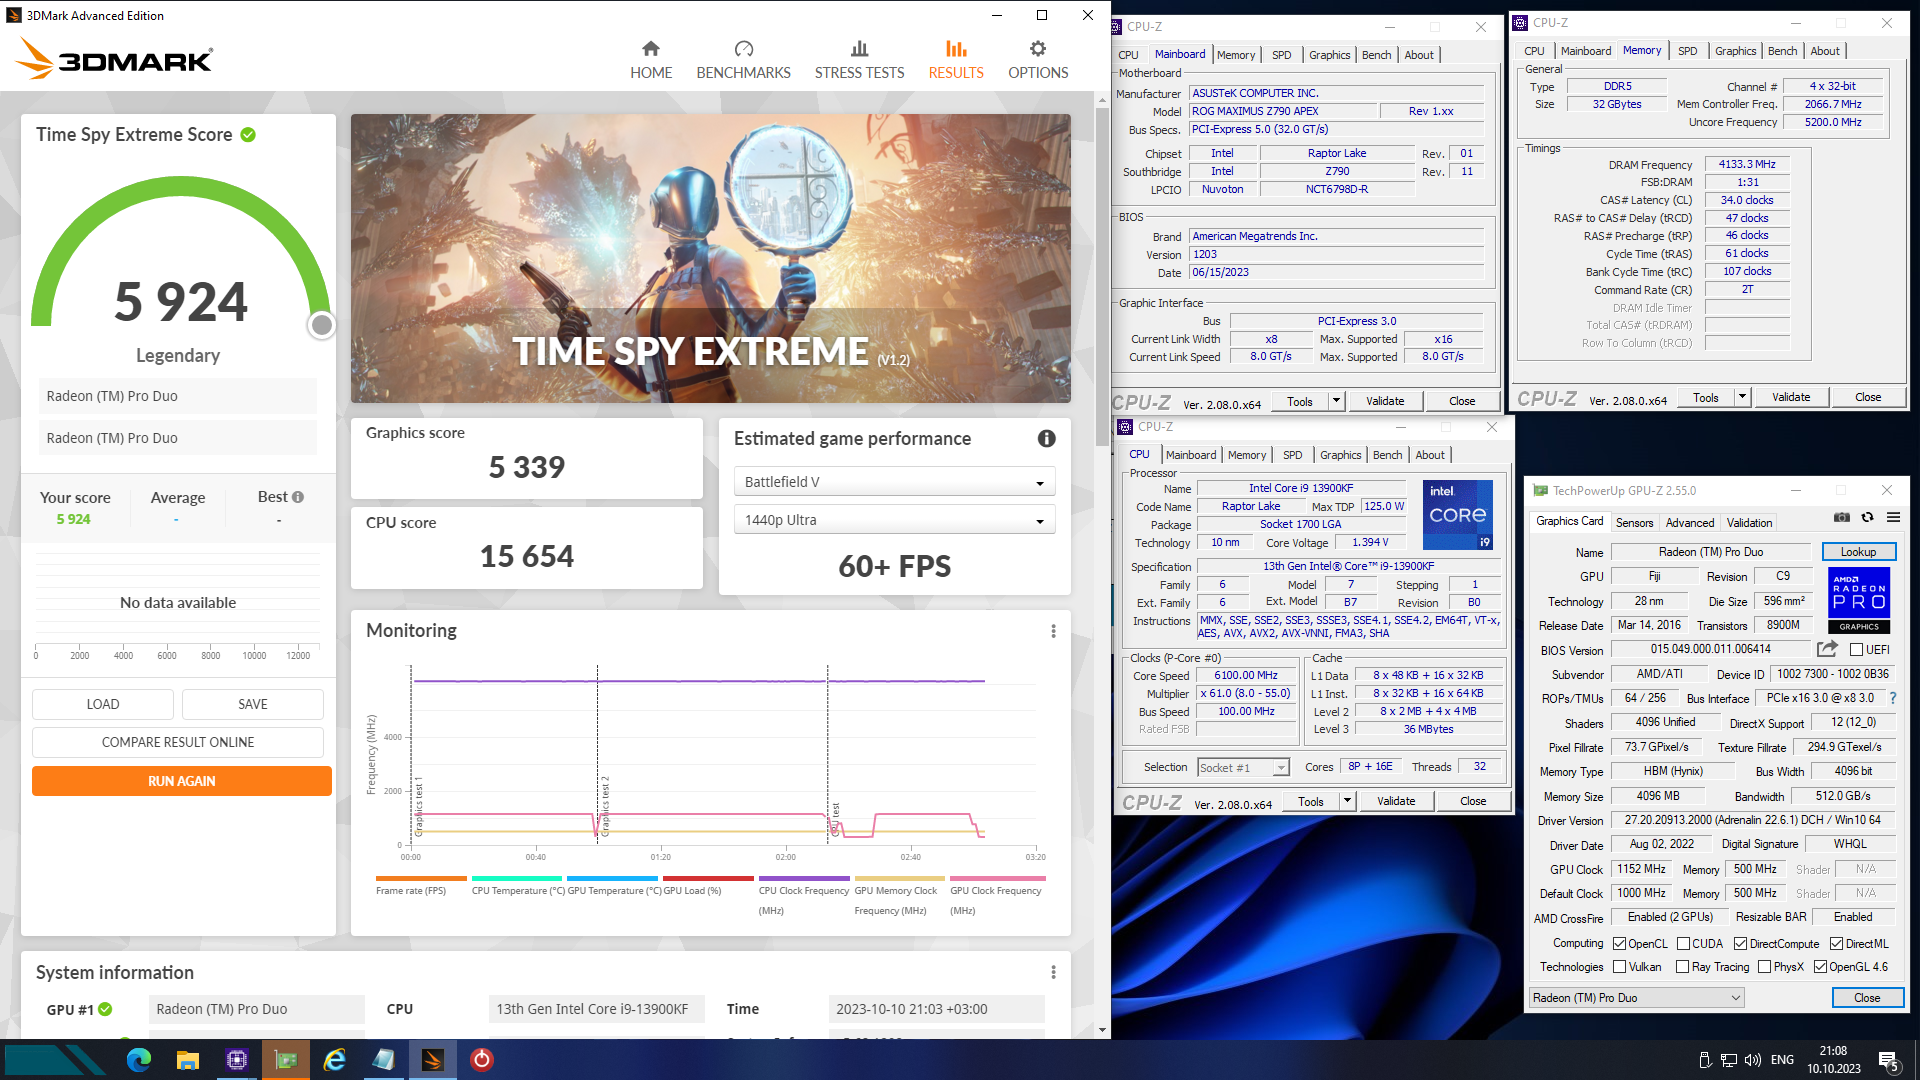Toggle the DirectCompute checkbox
Image resolution: width=1920 pixels, height=1080 pixels.
click(1740, 943)
